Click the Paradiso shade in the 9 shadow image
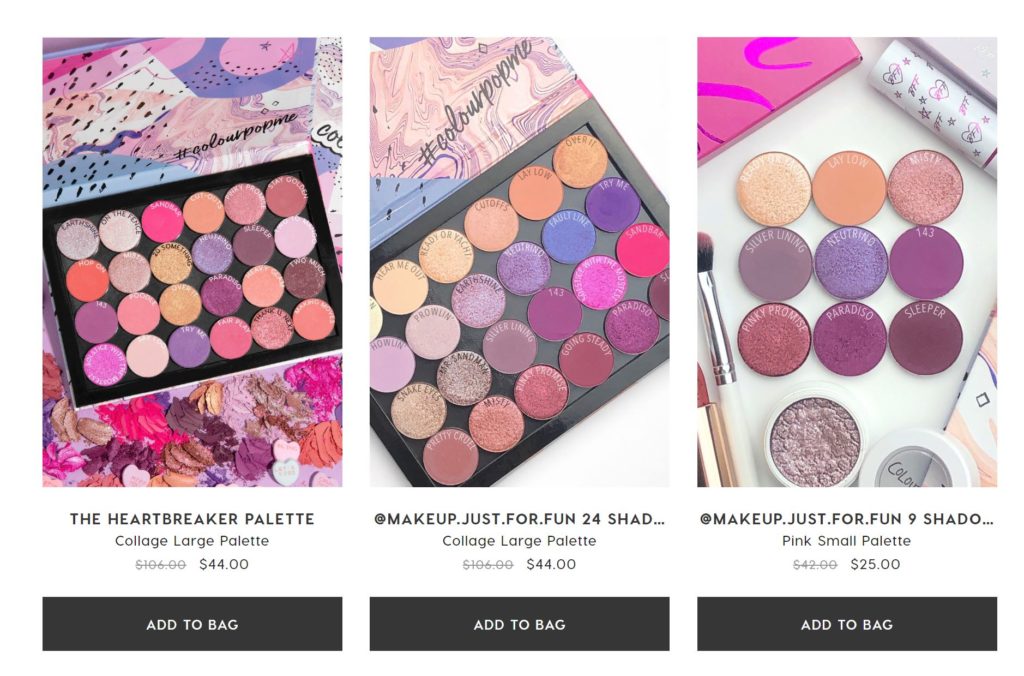Viewport: 1024px width, 676px height. (x=850, y=338)
